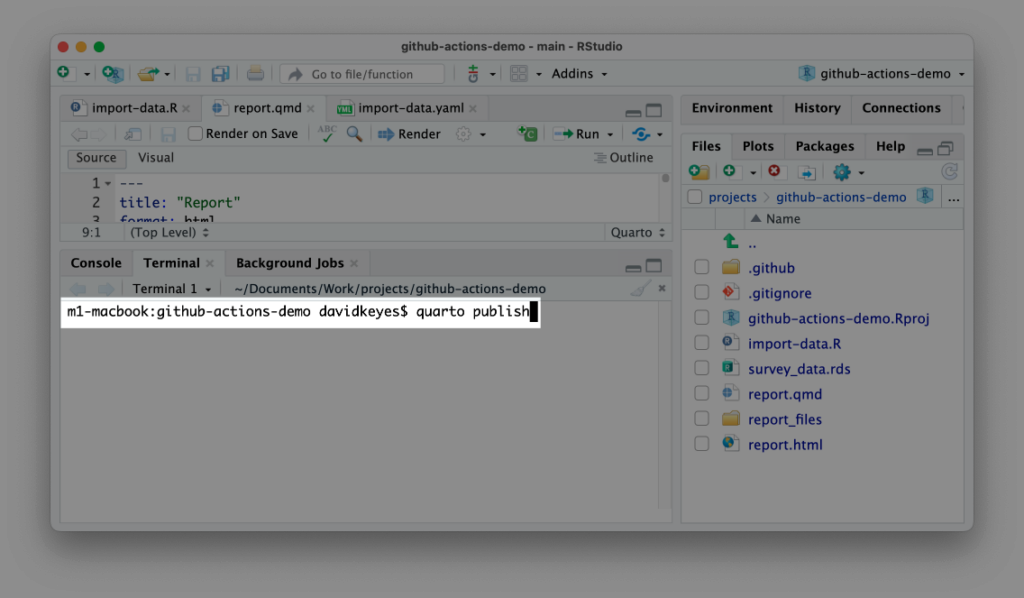Click the Find/Replace magnifier icon
Viewport: 1024px width, 598px height.
click(354, 134)
